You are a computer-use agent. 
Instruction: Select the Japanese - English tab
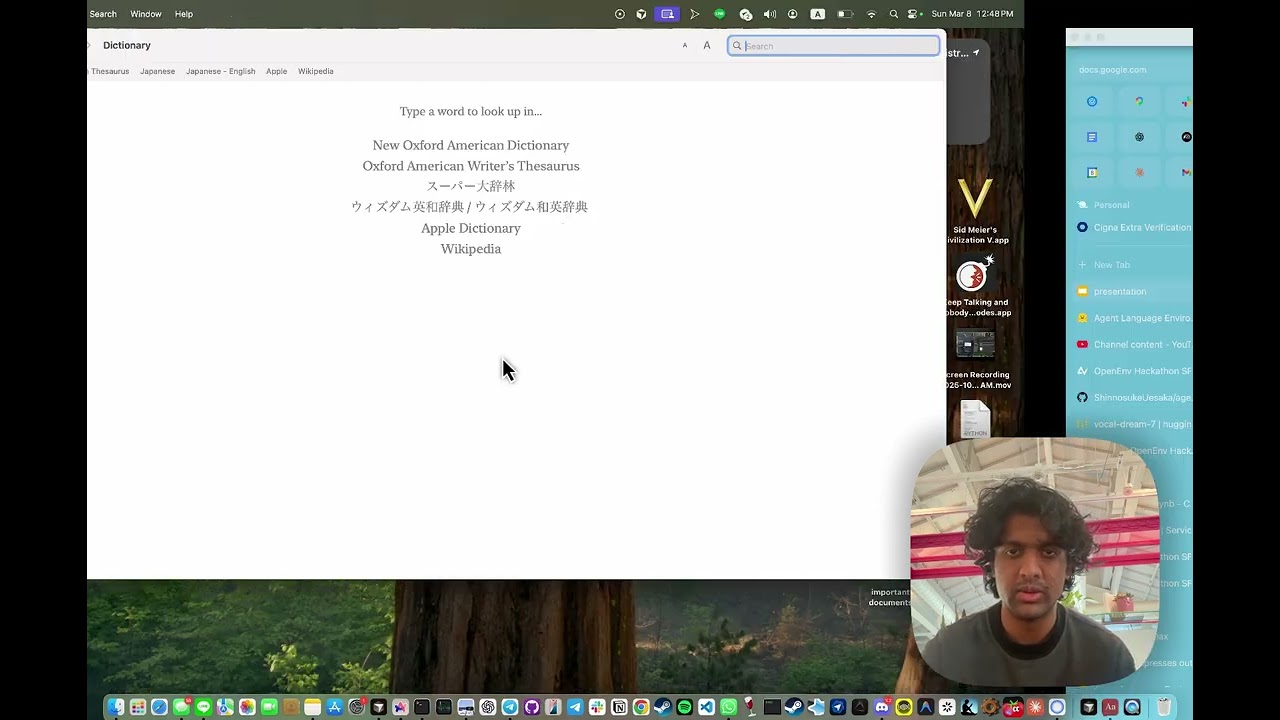(x=220, y=71)
